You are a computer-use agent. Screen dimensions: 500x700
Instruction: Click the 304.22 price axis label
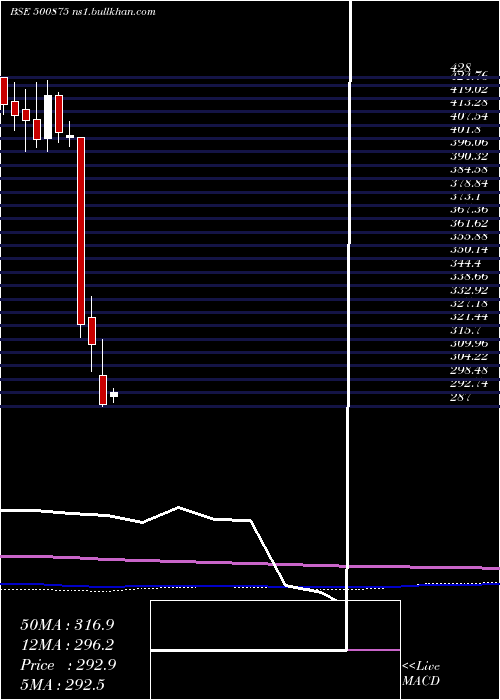click(469, 357)
